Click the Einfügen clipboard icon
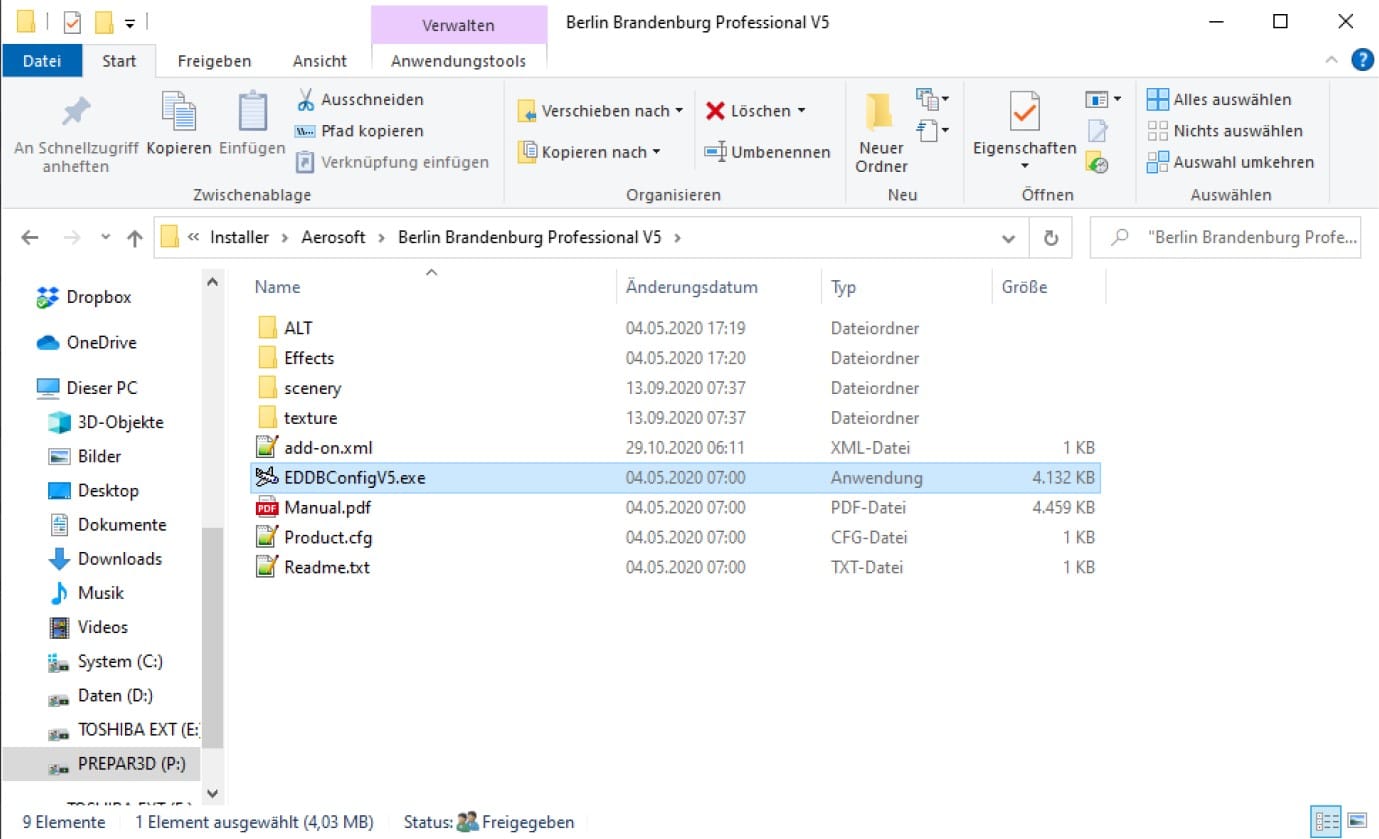The width and height of the screenshot is (1379, 839). point(252,112)
